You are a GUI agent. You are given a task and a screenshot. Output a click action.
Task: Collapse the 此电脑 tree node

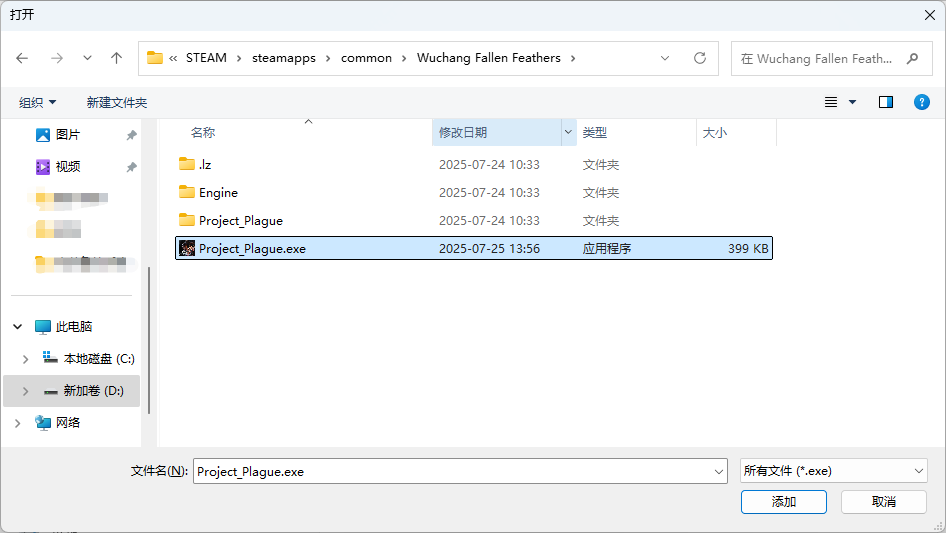click(19, 327)
